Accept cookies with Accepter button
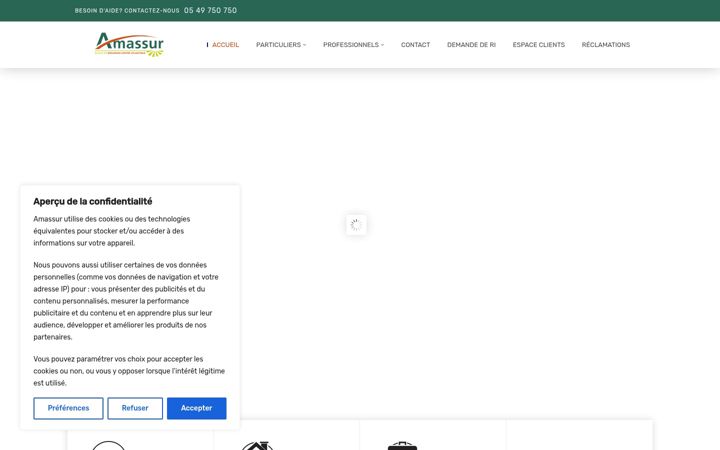Screen dimensions: 720x450 (197, 408)
